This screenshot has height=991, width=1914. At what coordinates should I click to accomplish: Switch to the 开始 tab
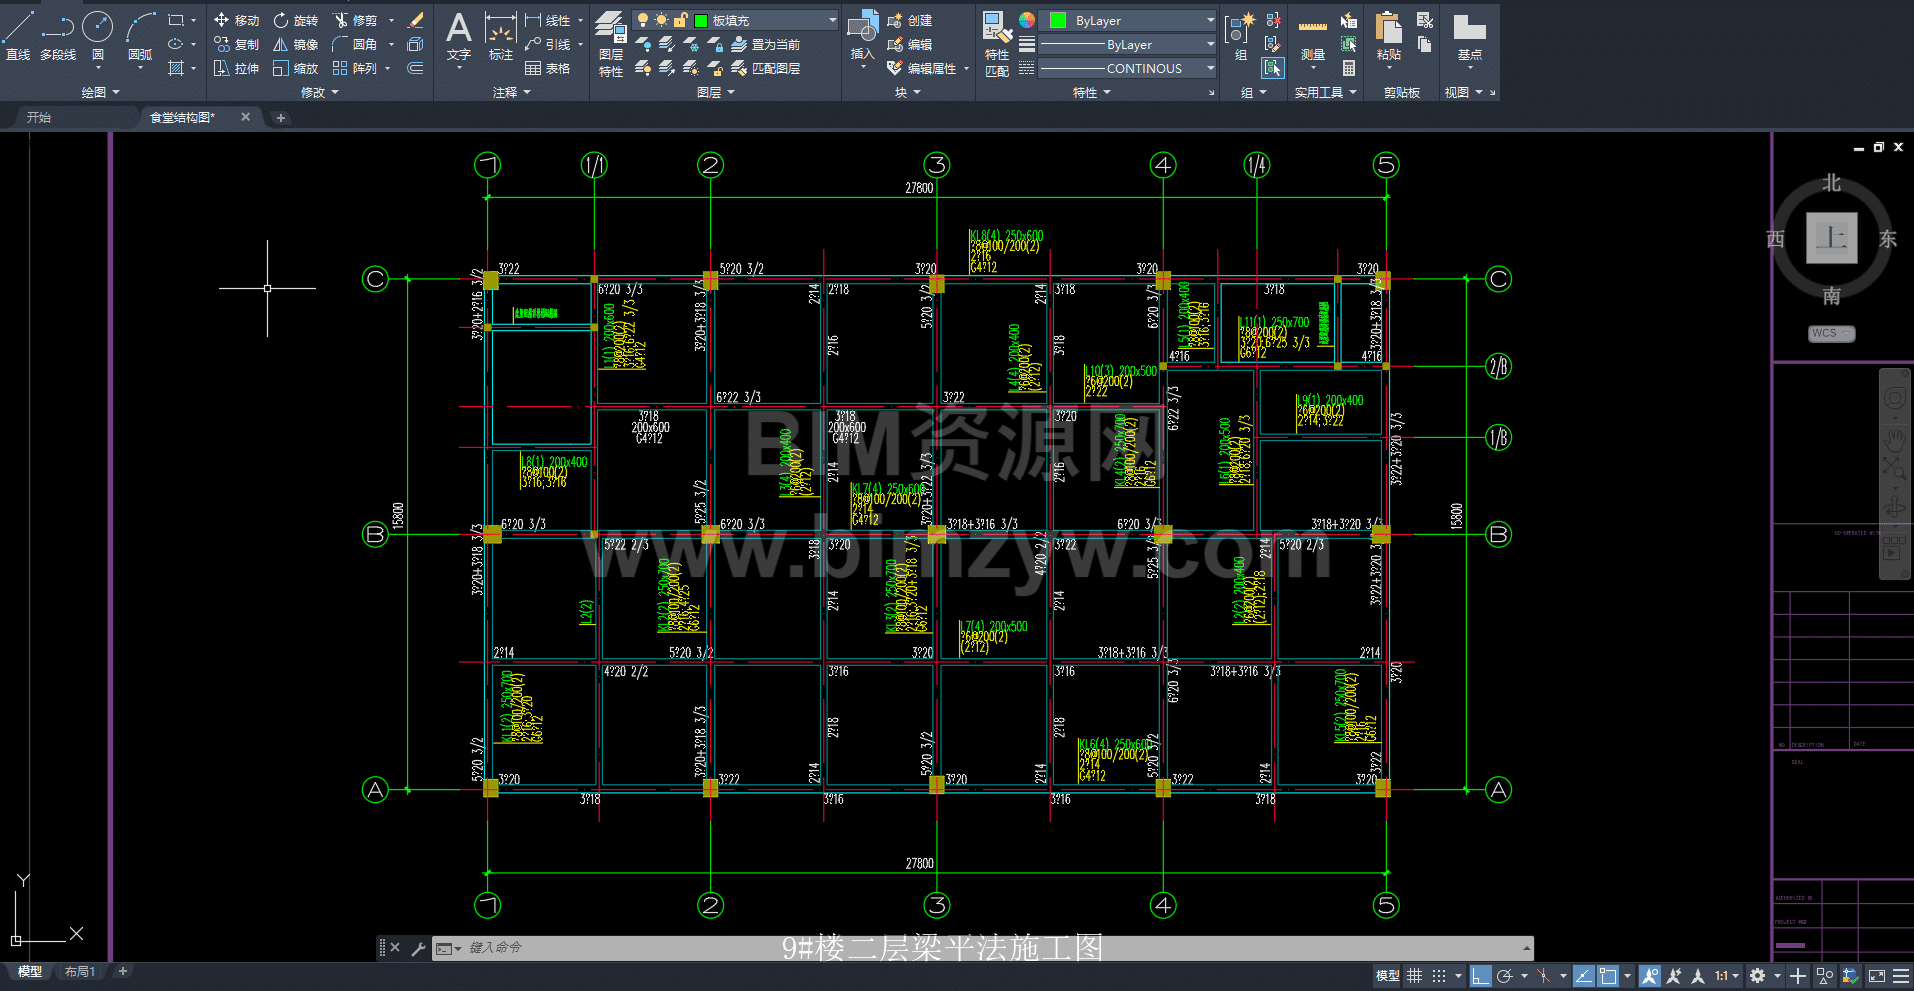pos(39,117)
